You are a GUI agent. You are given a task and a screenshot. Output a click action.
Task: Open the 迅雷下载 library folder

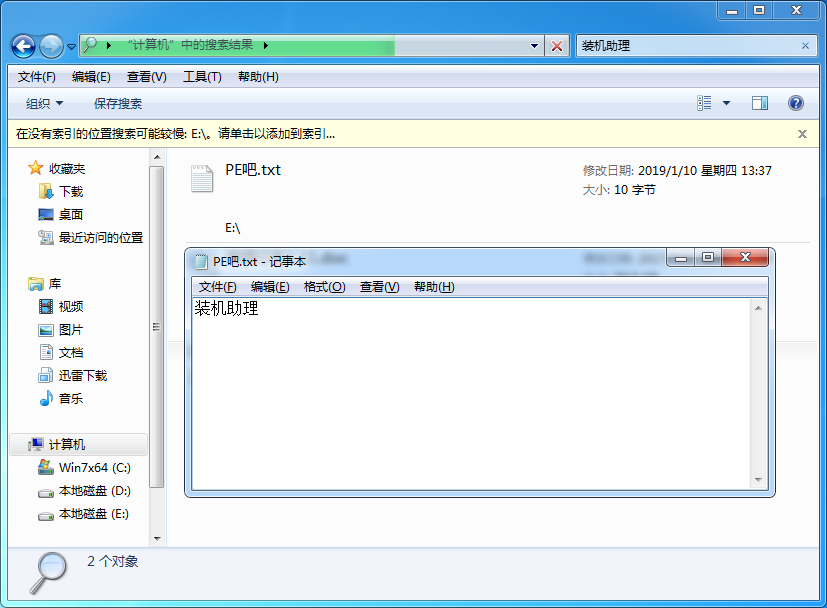tap(82, 376)
